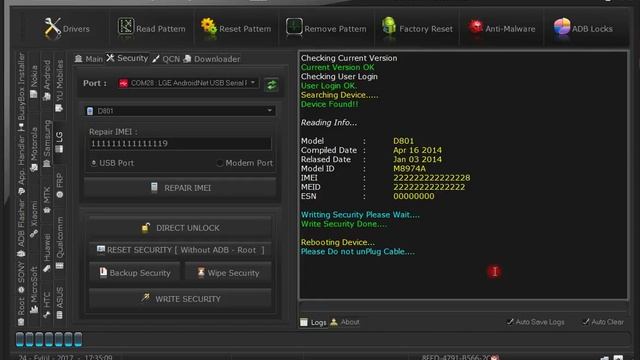
Task: Click the 'Write Security Done' log line
Action: tap(344, 224)
